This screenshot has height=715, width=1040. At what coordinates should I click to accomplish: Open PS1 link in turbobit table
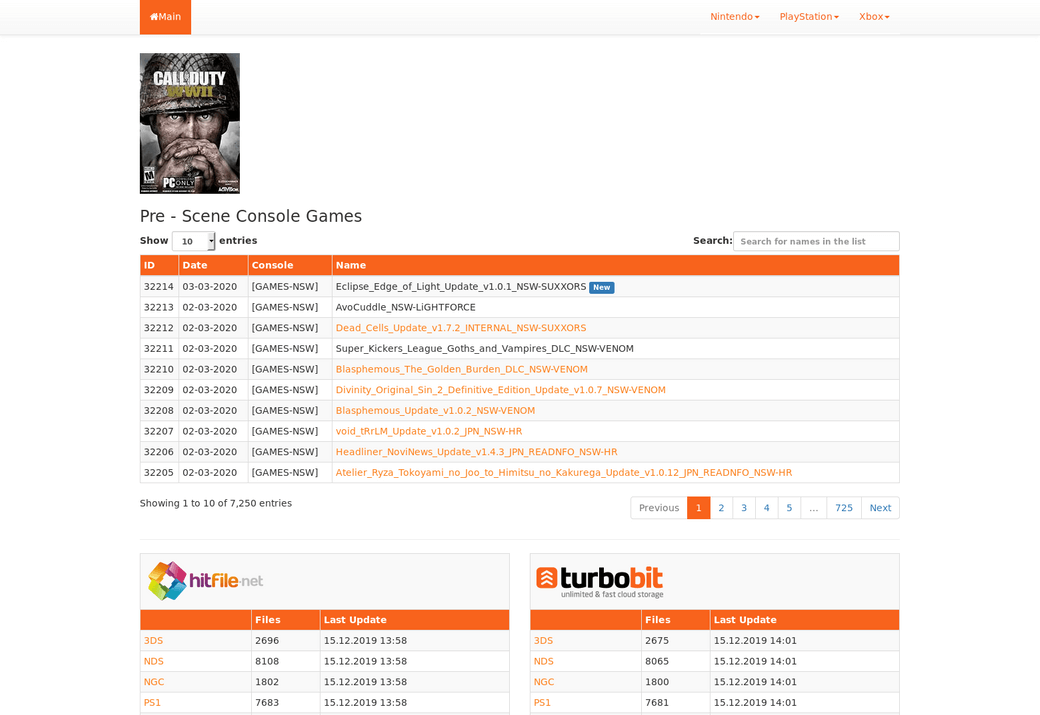[543, 702]
